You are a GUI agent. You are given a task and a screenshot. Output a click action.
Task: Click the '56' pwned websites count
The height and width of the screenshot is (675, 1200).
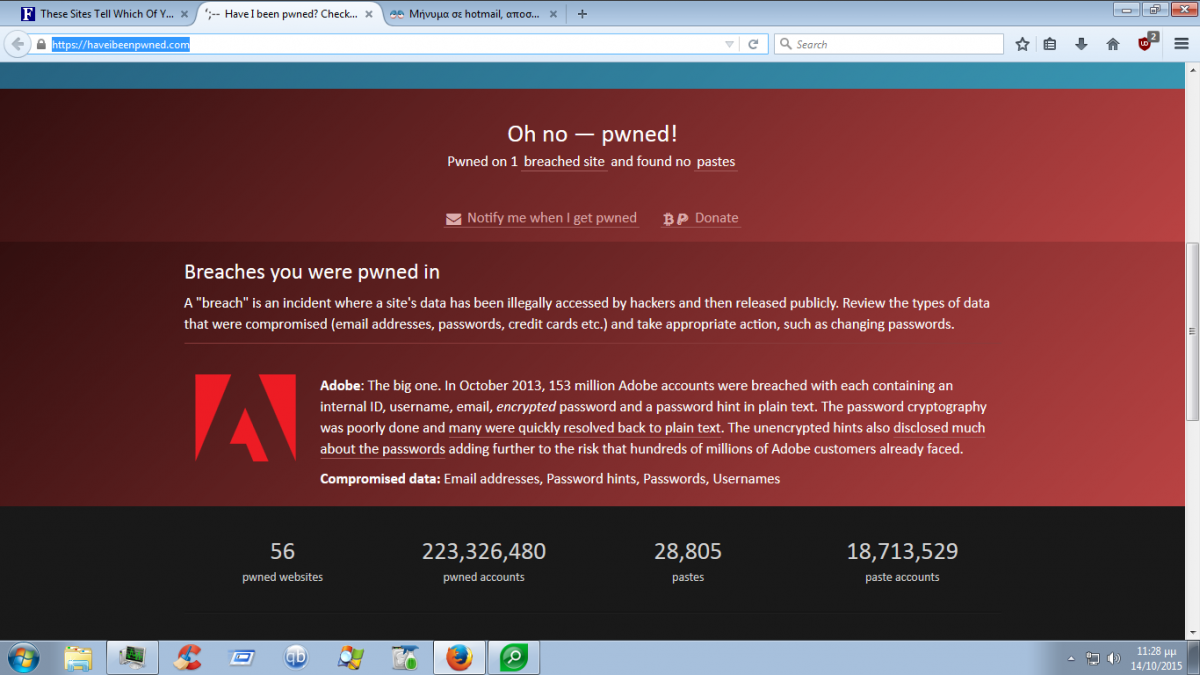[x=283, y=551]
